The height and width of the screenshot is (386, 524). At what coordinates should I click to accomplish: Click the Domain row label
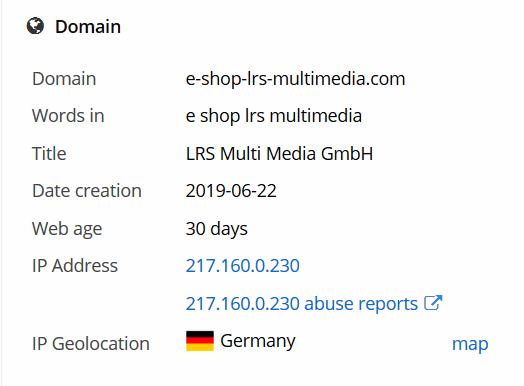64,79
